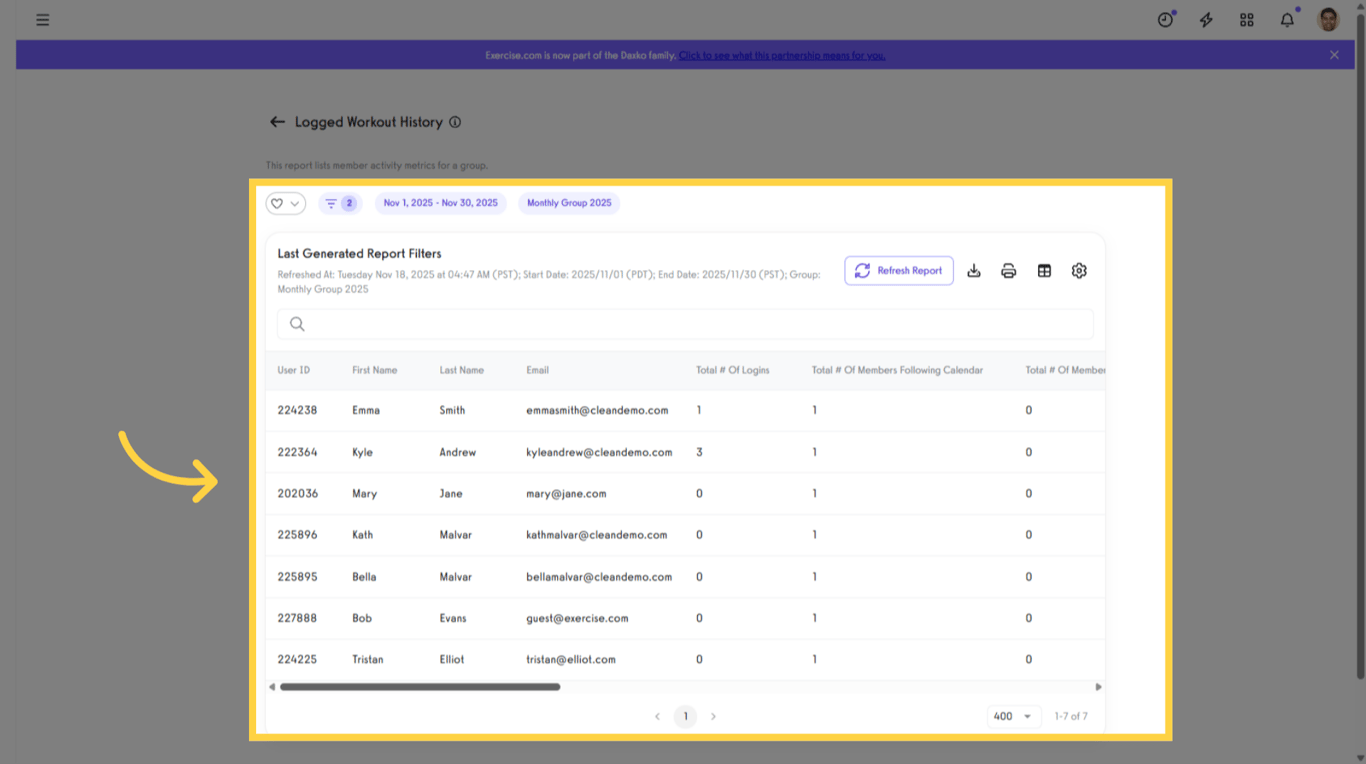The height and width of the screenshot is (764, 1366).
Task: Click the horizontal table scrollbar thumb
Action: [420, 687]
